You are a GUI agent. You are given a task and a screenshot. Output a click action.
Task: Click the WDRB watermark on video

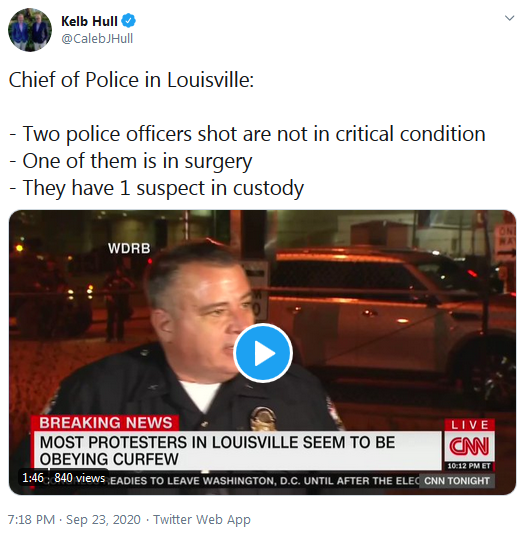click(129, 249)
